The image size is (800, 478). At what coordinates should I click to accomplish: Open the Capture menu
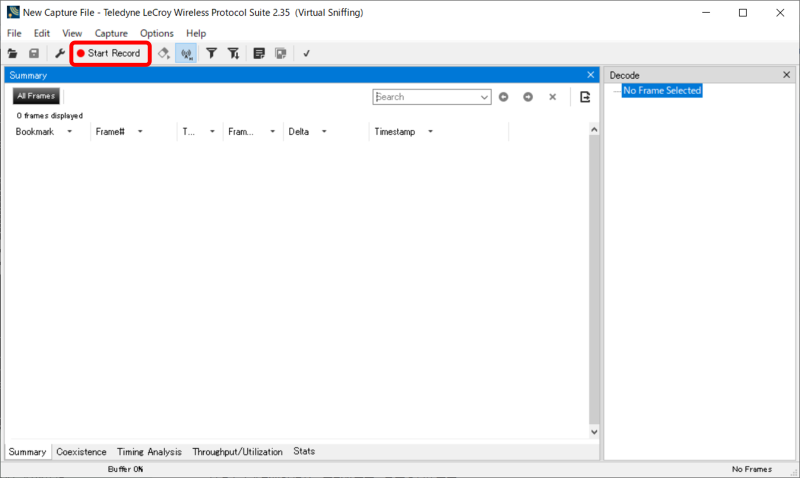point(111,33)
